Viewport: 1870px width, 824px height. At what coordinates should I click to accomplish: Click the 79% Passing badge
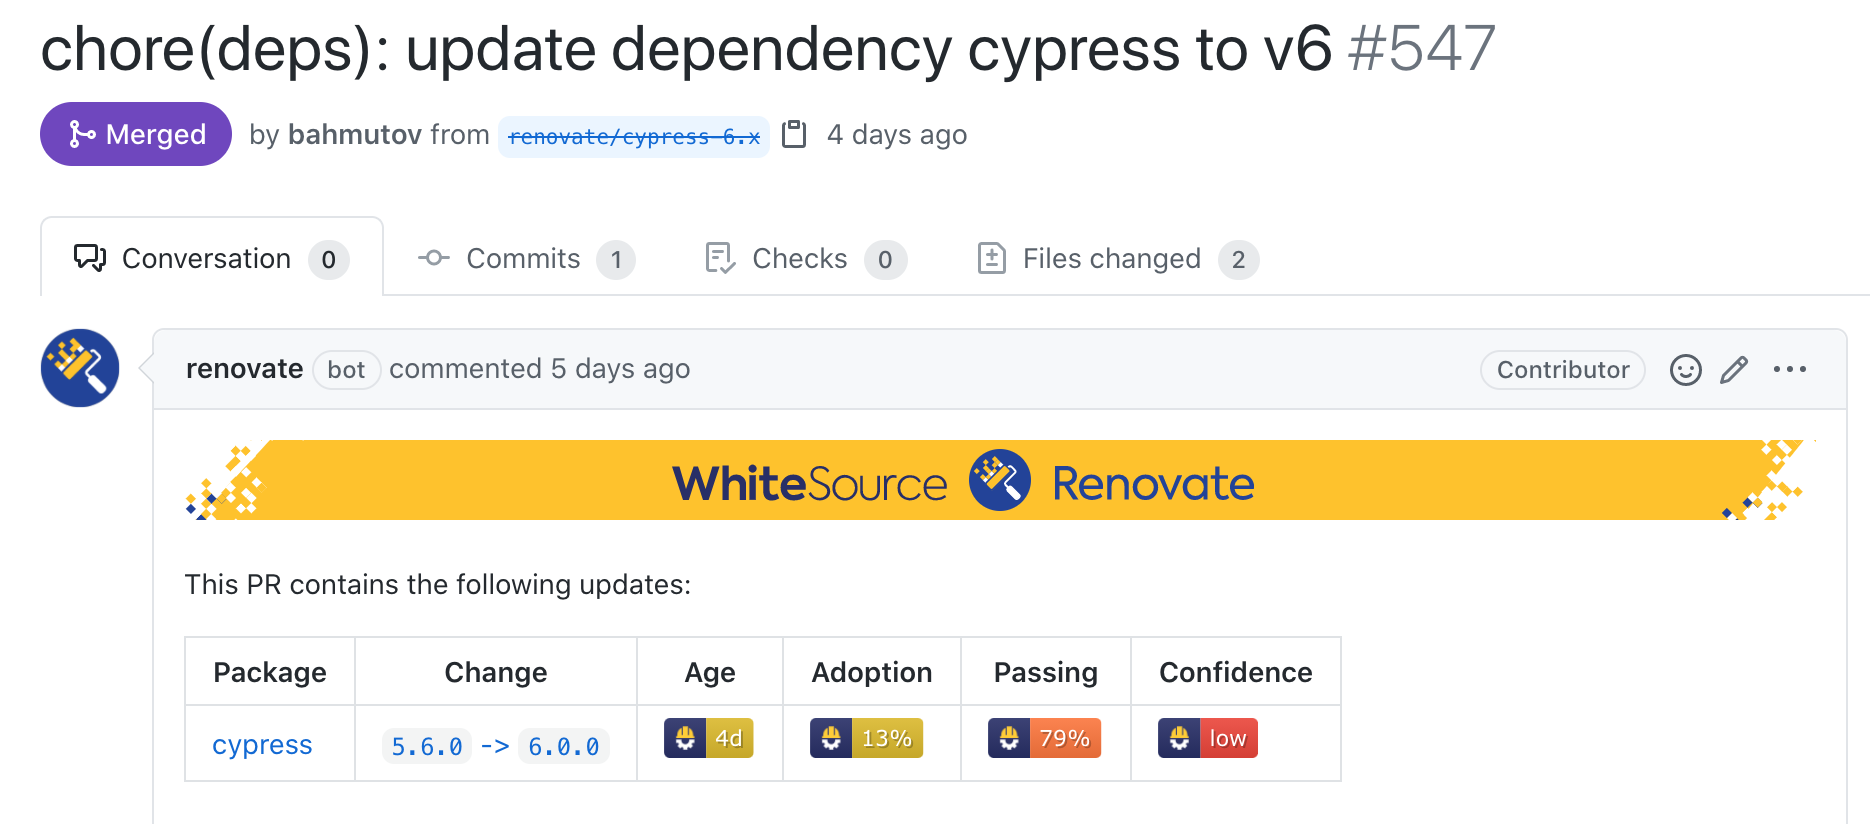point(1044,738)
